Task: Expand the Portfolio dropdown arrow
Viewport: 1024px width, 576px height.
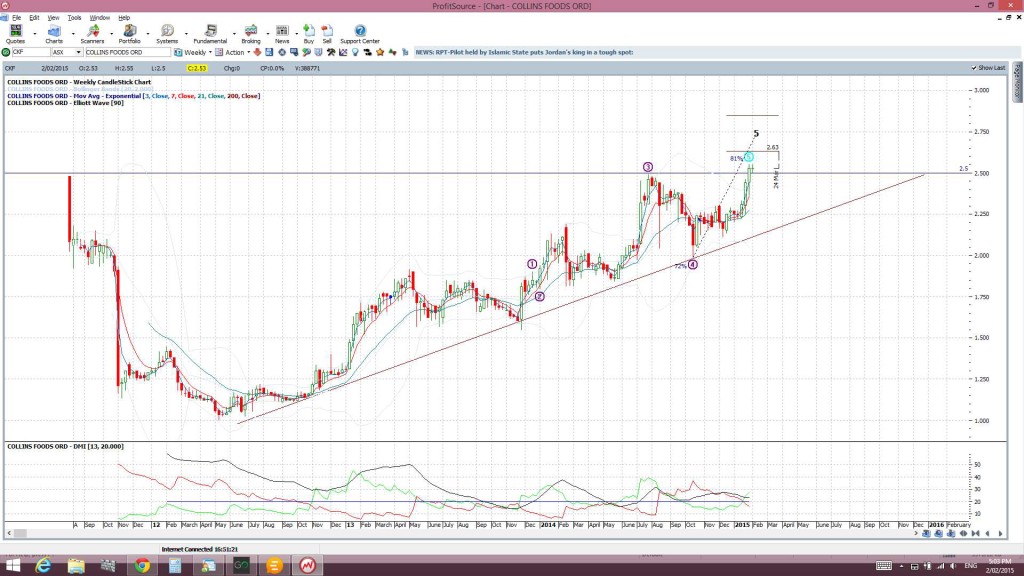Action: pos(148,33)
